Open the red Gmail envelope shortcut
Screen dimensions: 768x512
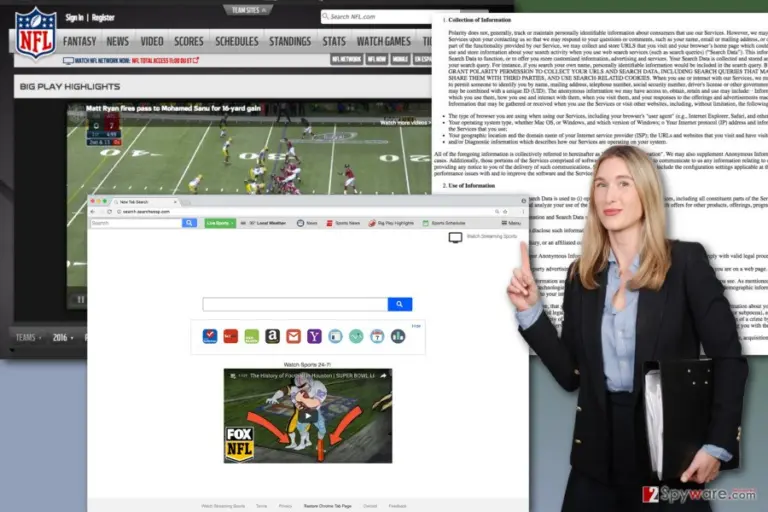[x=293, y=336]
